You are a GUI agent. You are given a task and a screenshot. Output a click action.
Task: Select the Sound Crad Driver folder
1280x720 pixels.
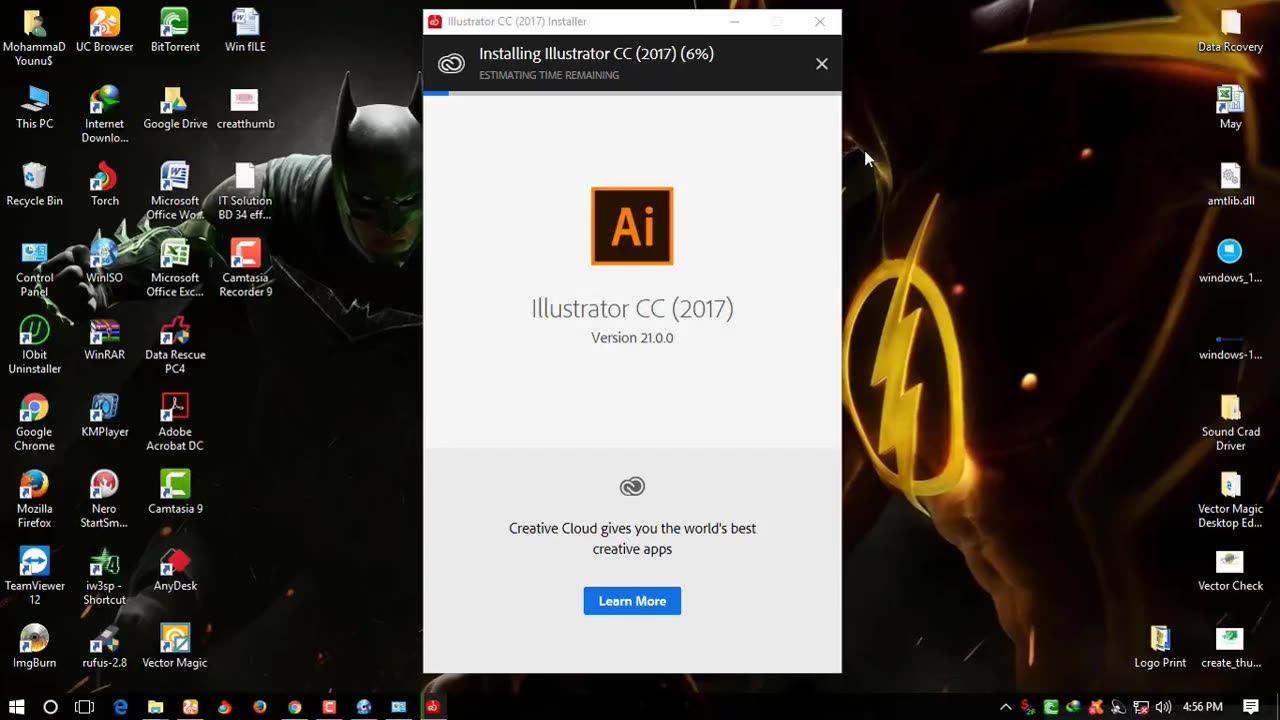pyautogui.click(x=1230, y=422)
